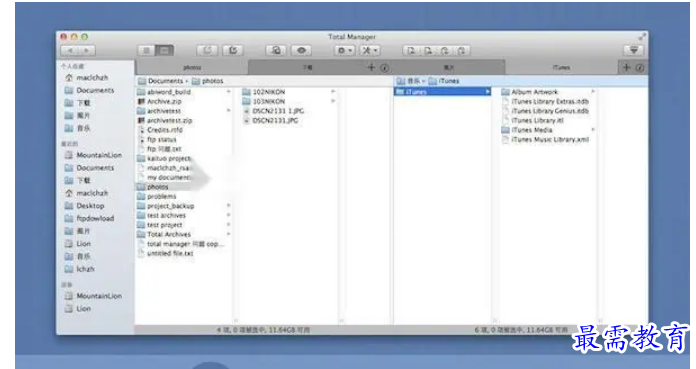Enter full screen via top-right arrows
The width and height of the screenshot is (696, 369).
click(642, 37)
